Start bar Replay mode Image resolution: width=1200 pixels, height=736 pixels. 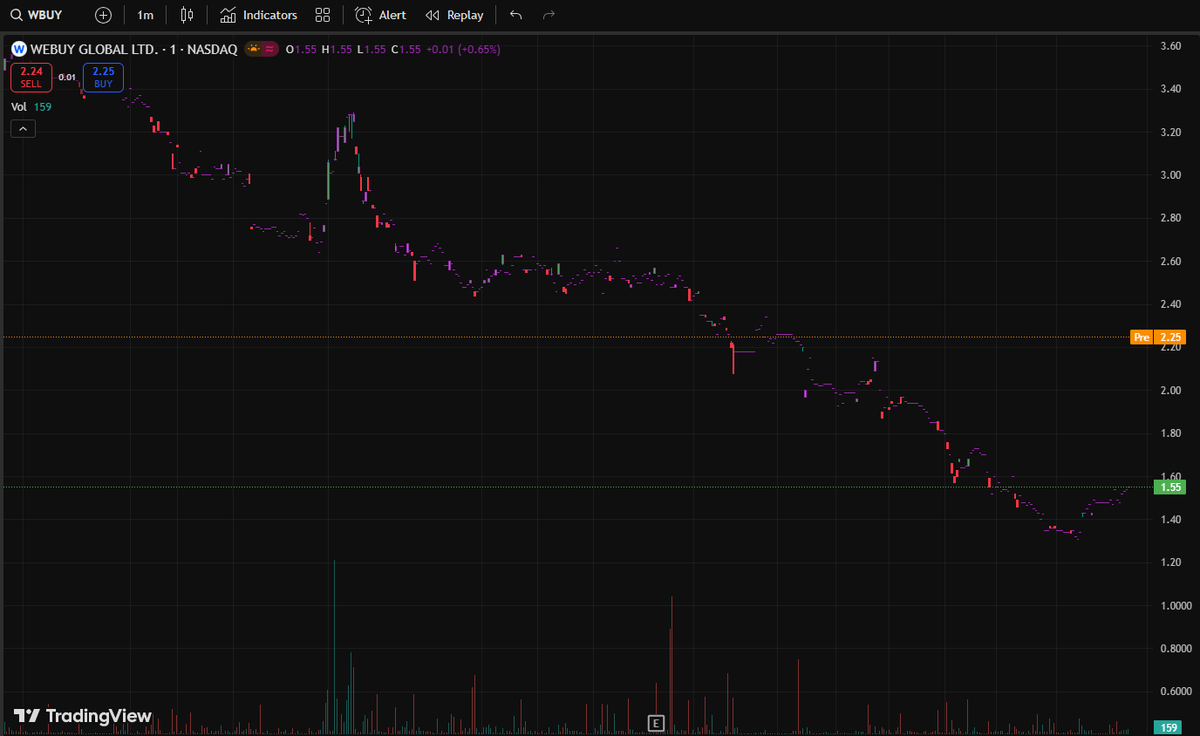454,15
